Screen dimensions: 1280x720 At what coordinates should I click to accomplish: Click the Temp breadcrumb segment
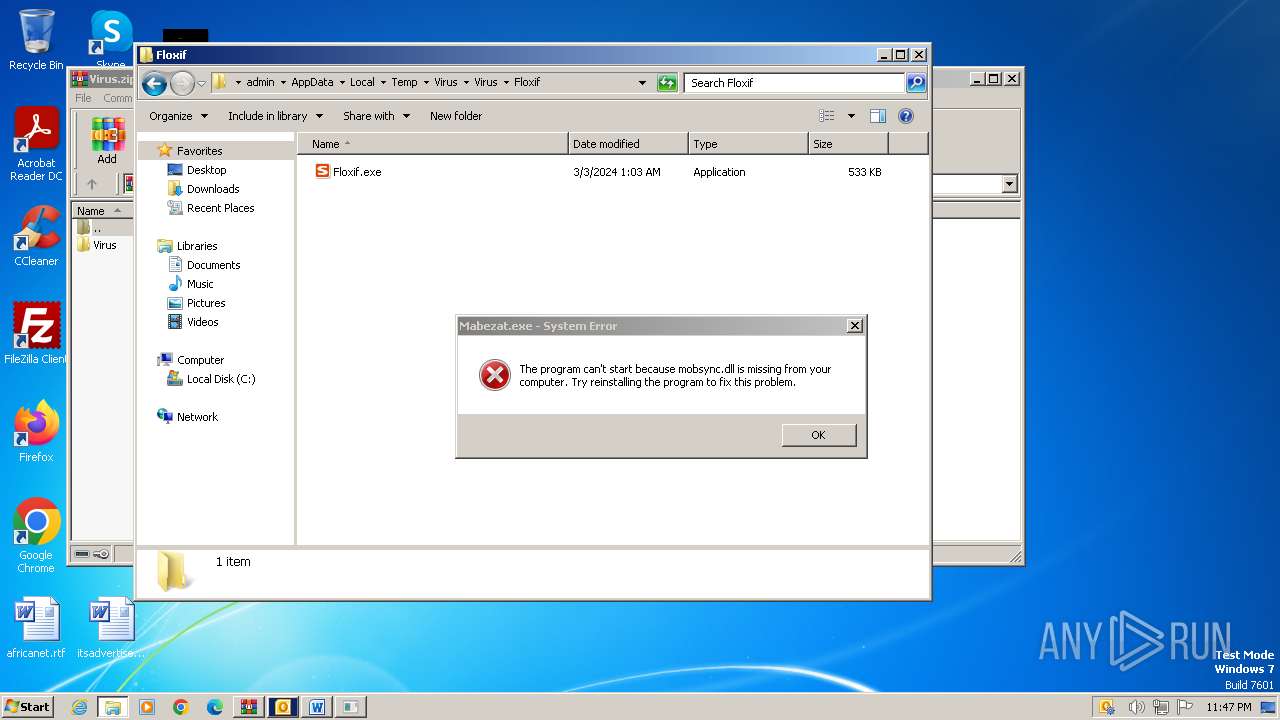[x=404, y=83]
